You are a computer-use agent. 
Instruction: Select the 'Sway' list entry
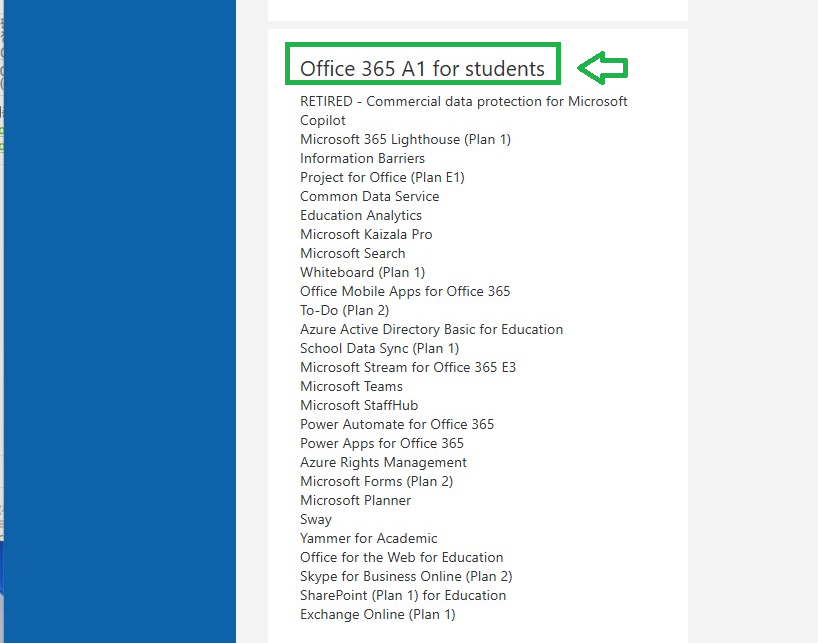point(316,520)
